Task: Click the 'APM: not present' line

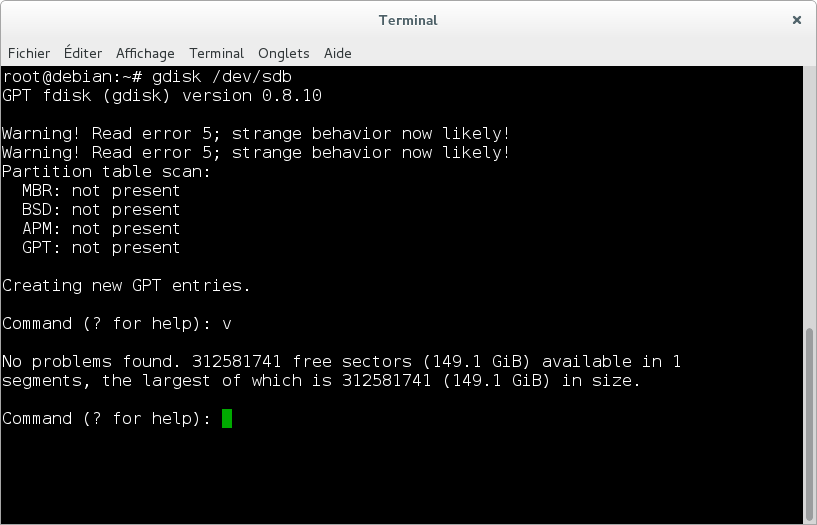Action: click(101, 229)
